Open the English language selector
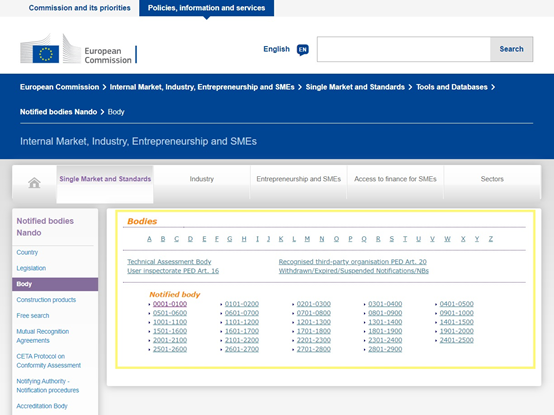The width and height of the screenshot is (554, 415). coord(276,49)
